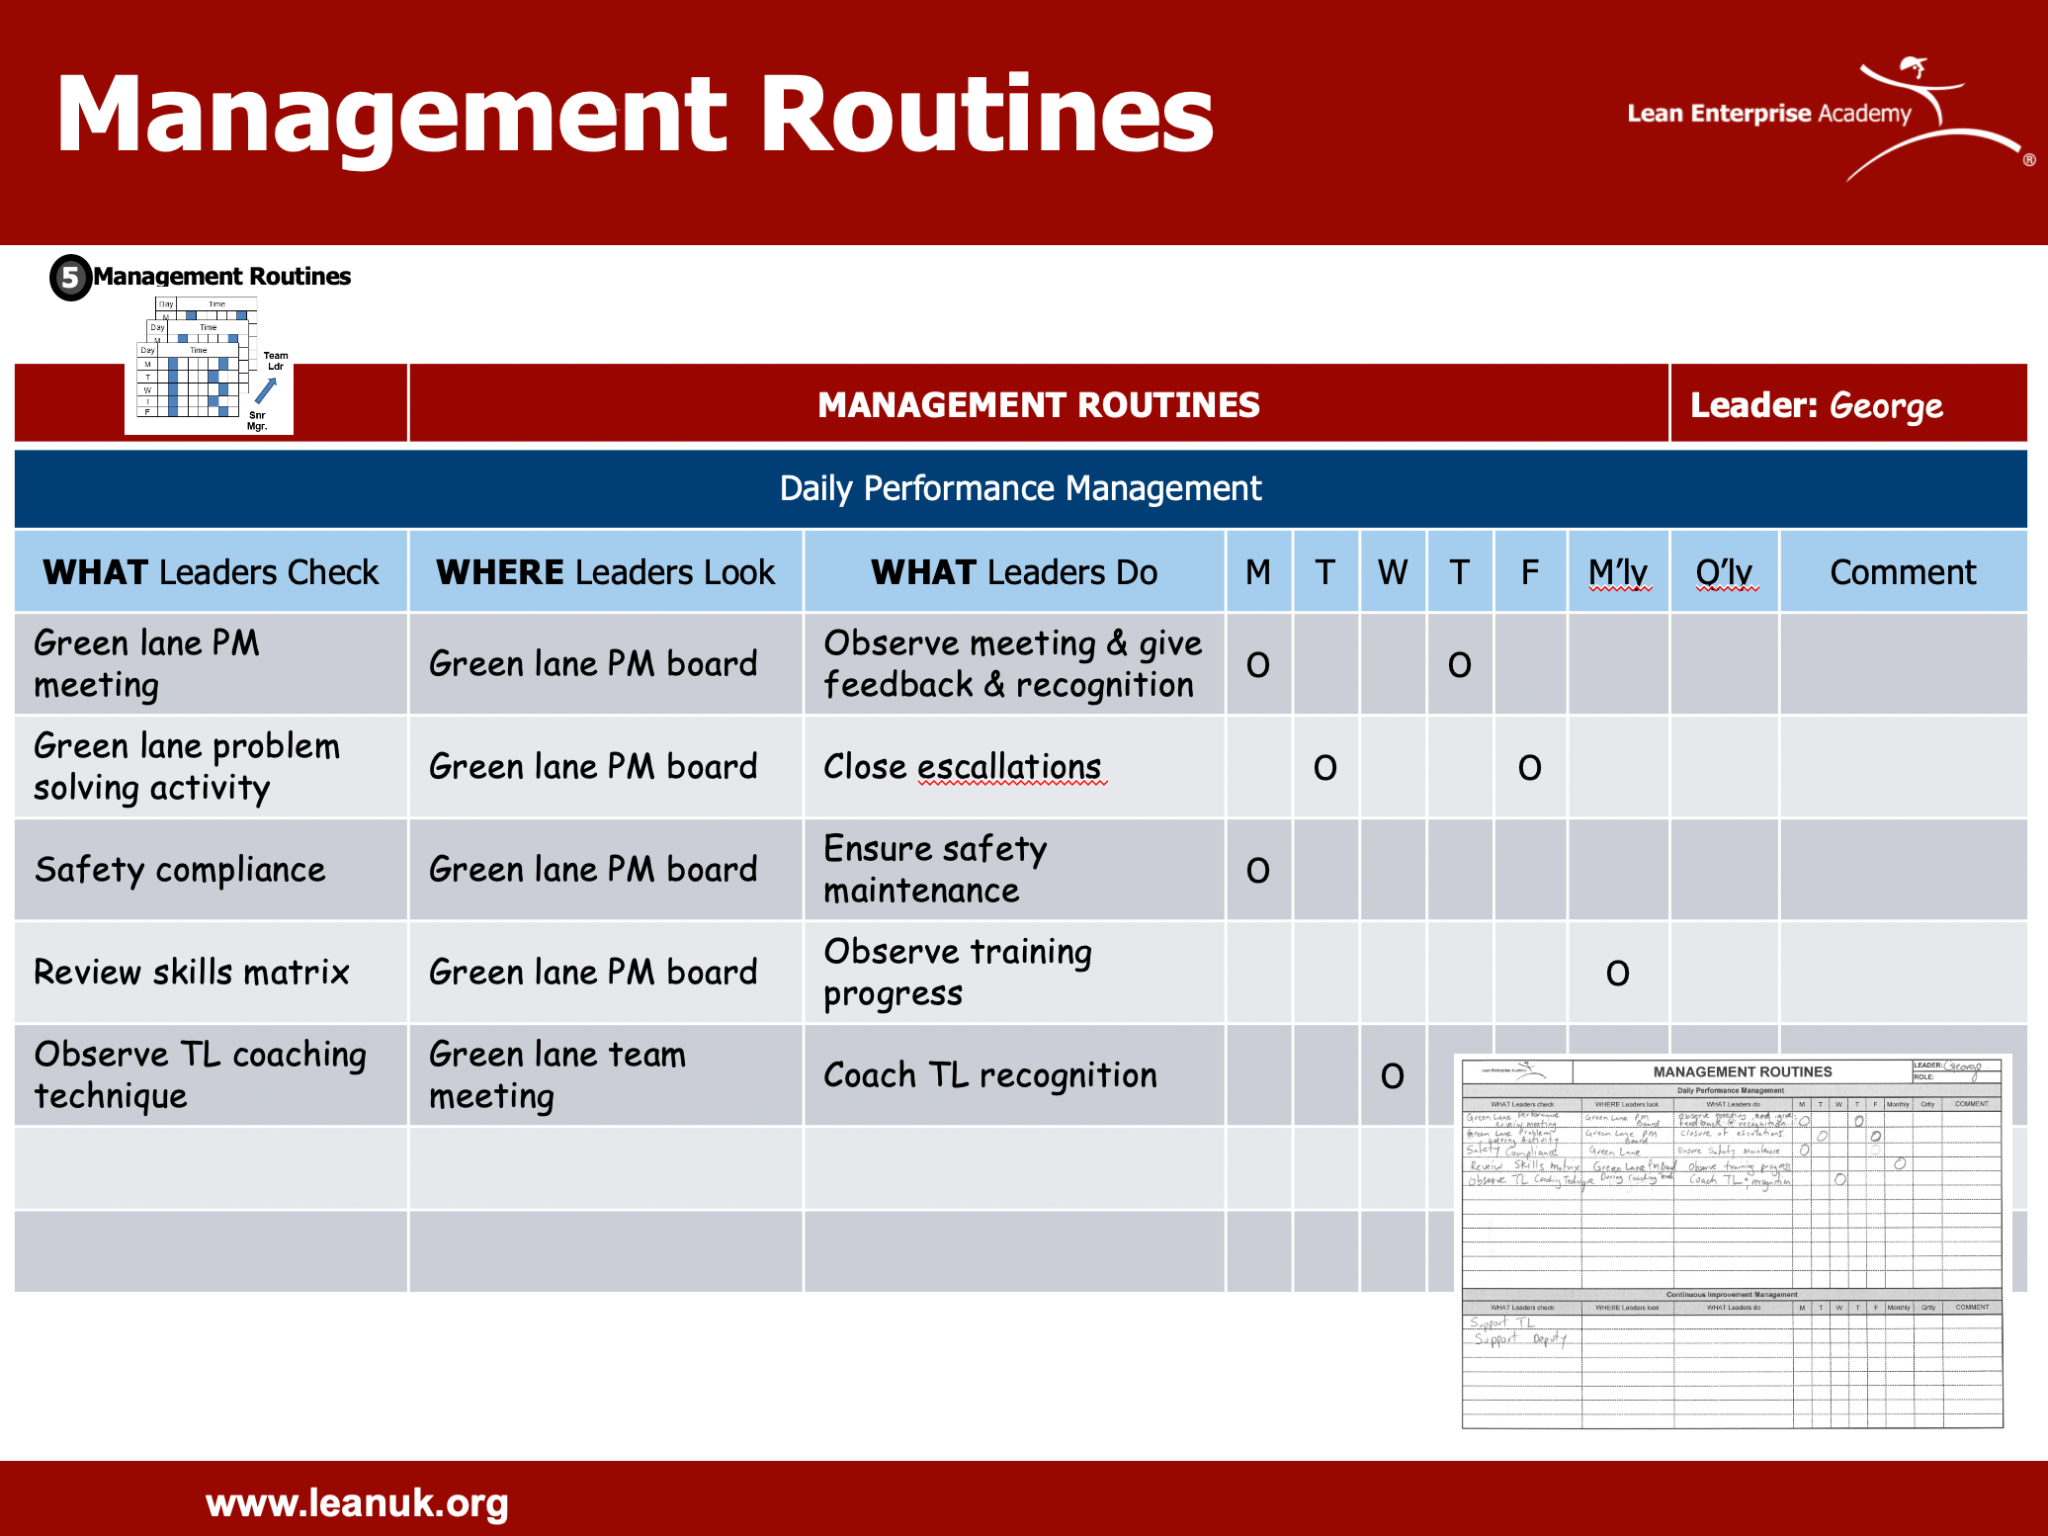The height and width of the screenshot is (1536, 2048).
Task: Select 'Observe meeting & give feedback & recognition' cell
Action: point(1015,664)
